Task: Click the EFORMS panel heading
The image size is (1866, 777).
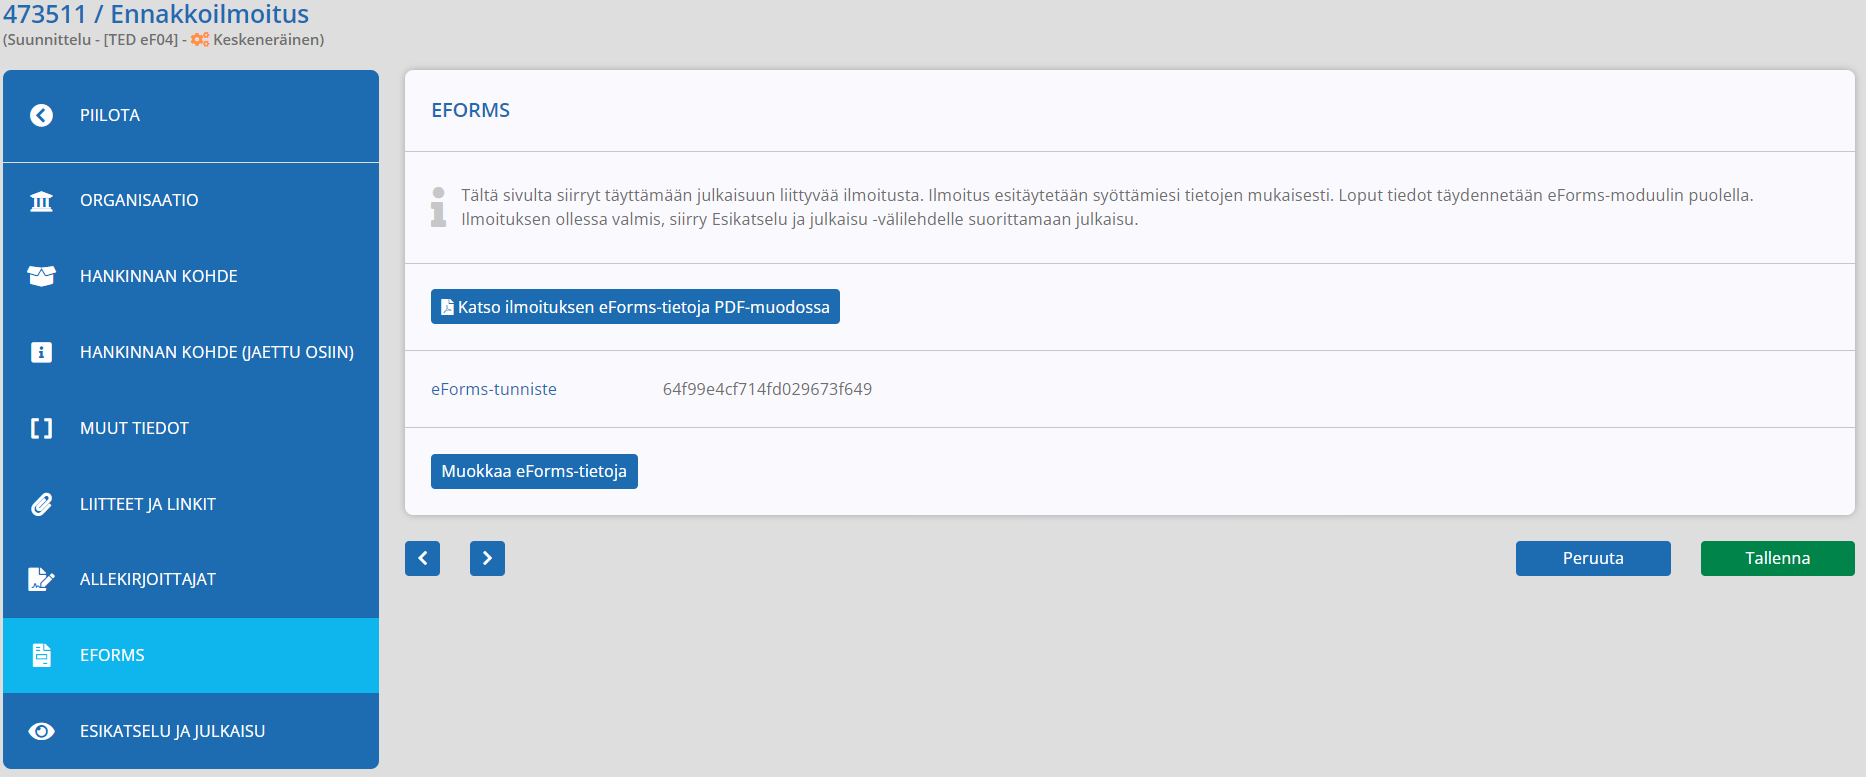Action: tap(470, 110)
